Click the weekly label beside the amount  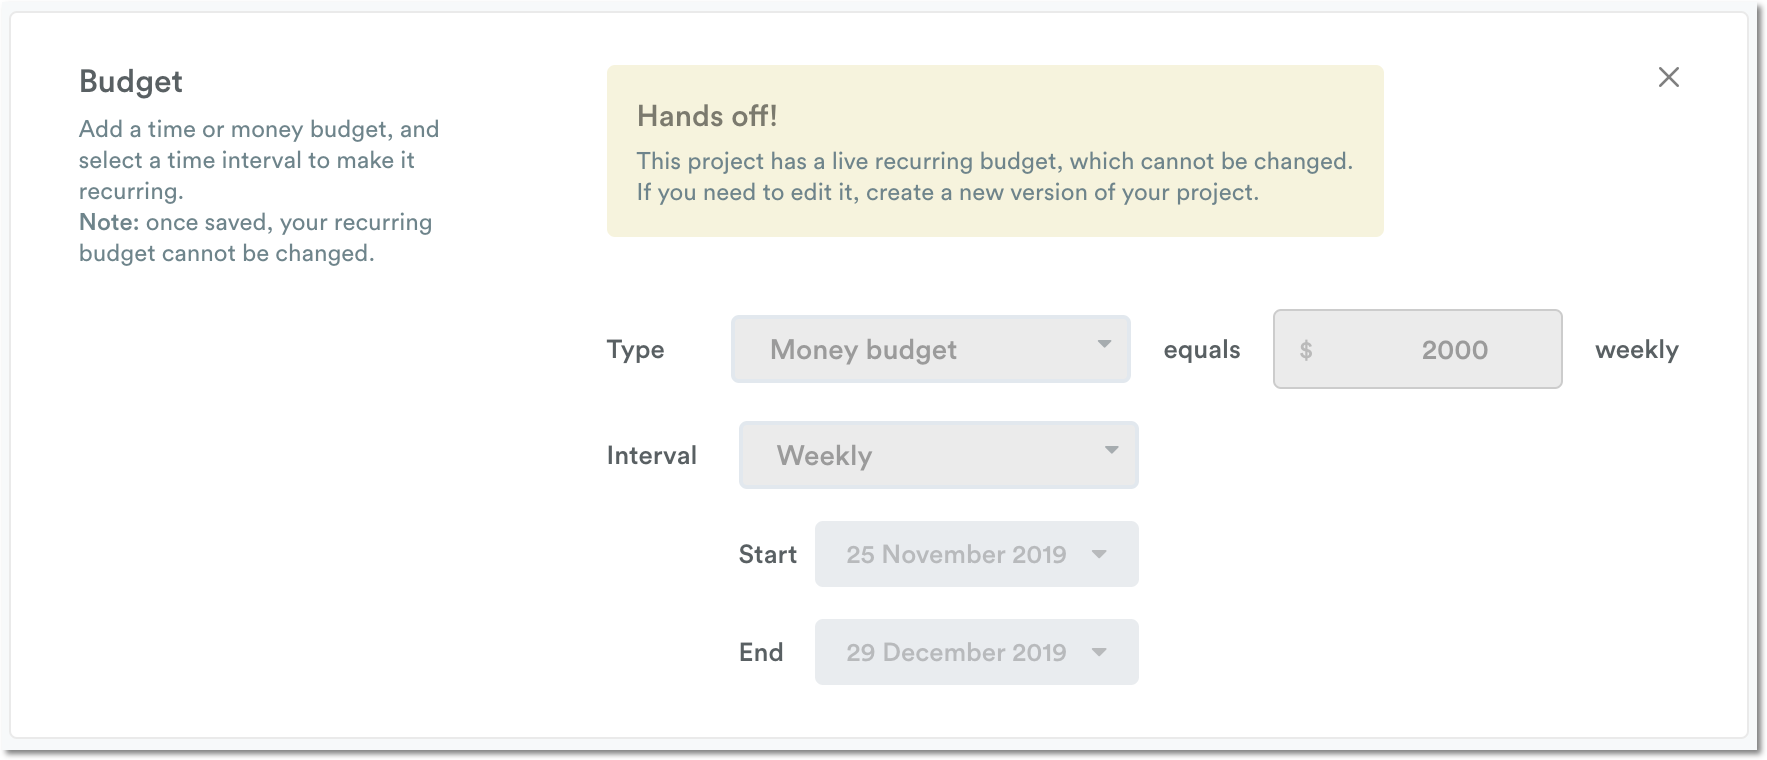1636,350
